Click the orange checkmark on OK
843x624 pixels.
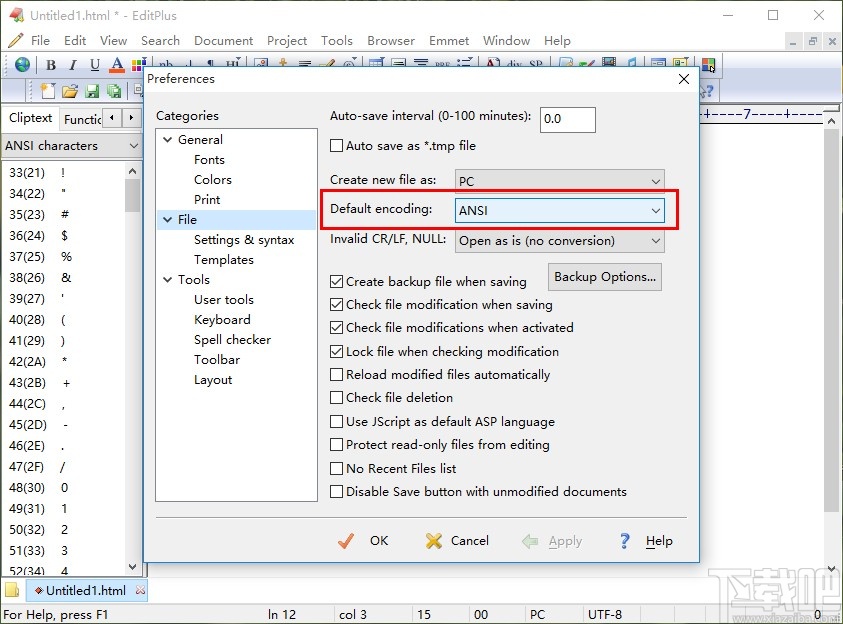point(346,541)
